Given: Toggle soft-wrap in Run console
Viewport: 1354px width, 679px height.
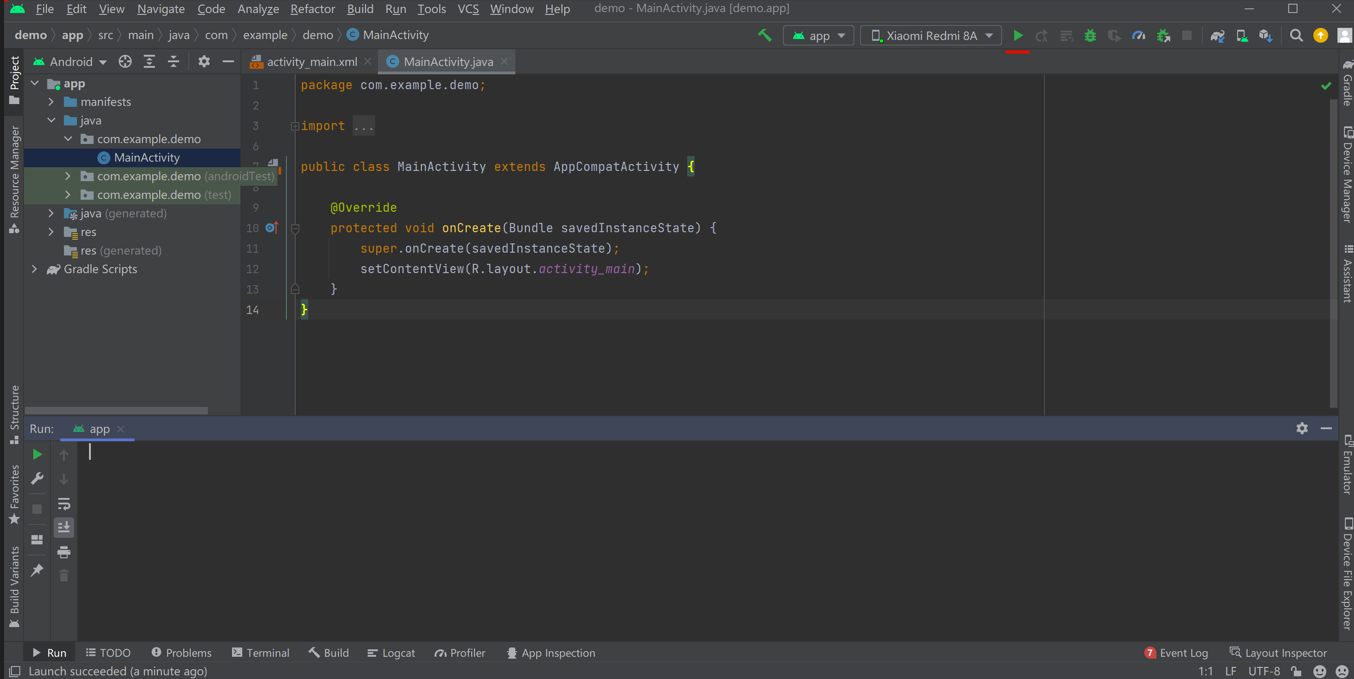Looking at the screenshot, I should click(64, 504).
